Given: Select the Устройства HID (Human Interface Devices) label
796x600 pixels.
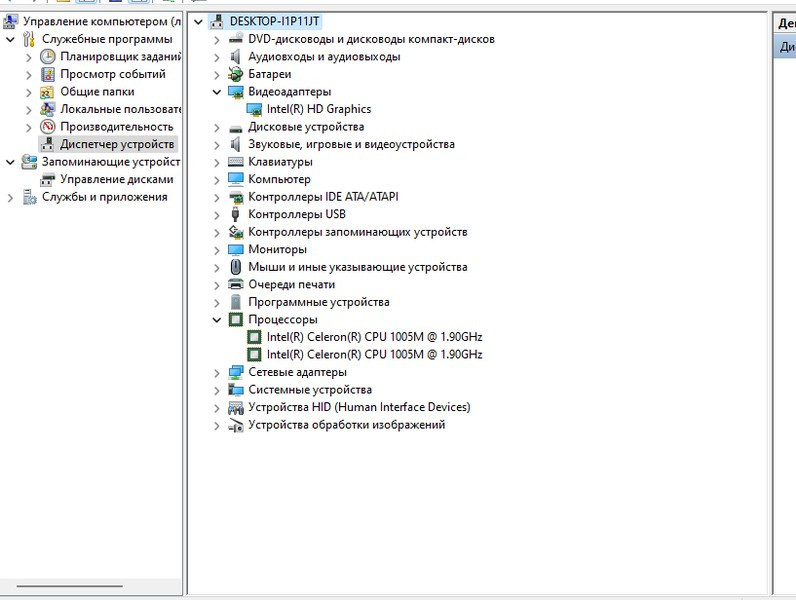Looking at the screenshot, I should click(x=359, y=407).
